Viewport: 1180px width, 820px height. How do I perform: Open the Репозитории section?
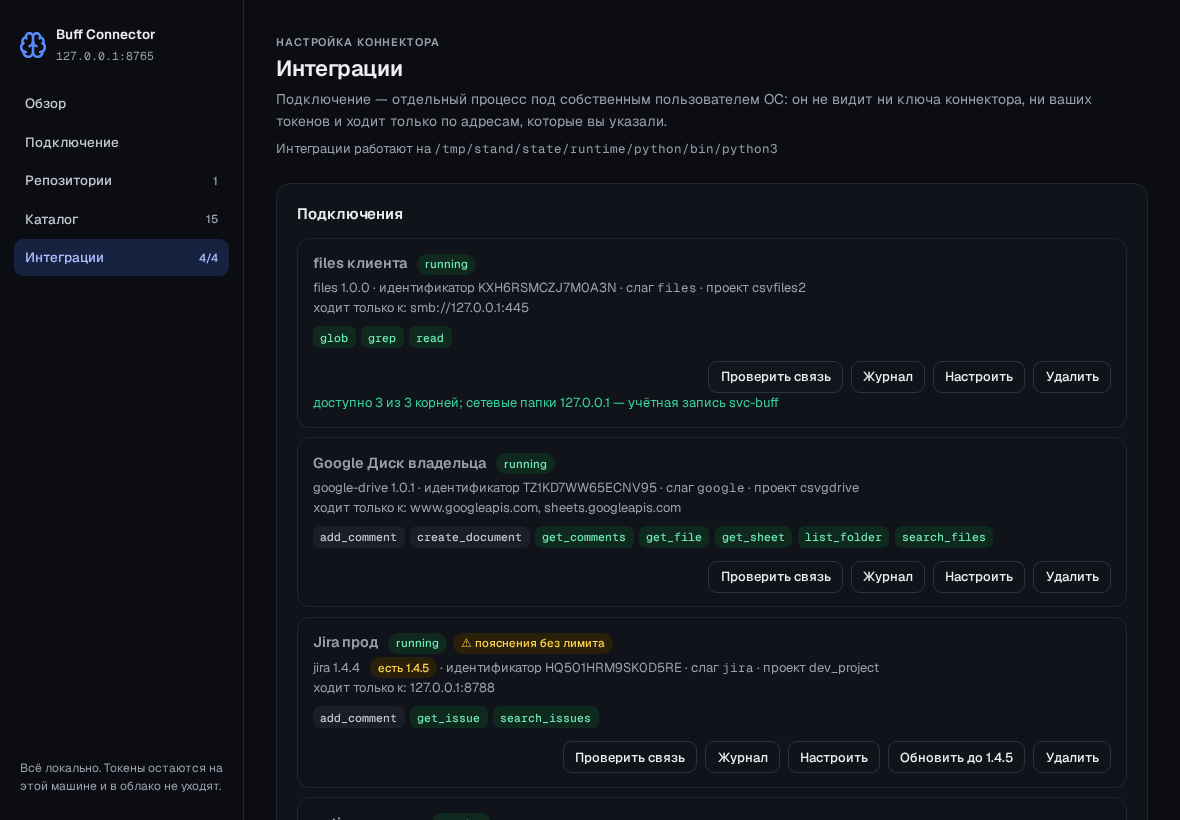coord(121,181)
